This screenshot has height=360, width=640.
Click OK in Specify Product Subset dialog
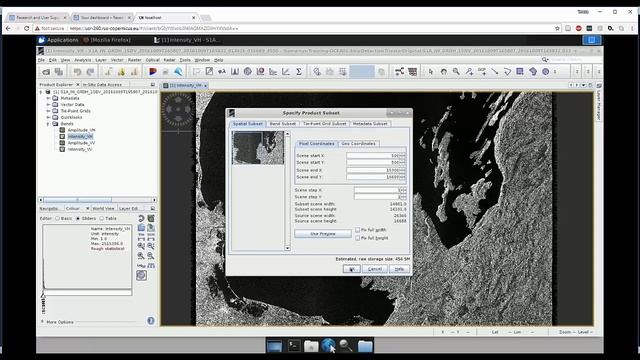351,269
